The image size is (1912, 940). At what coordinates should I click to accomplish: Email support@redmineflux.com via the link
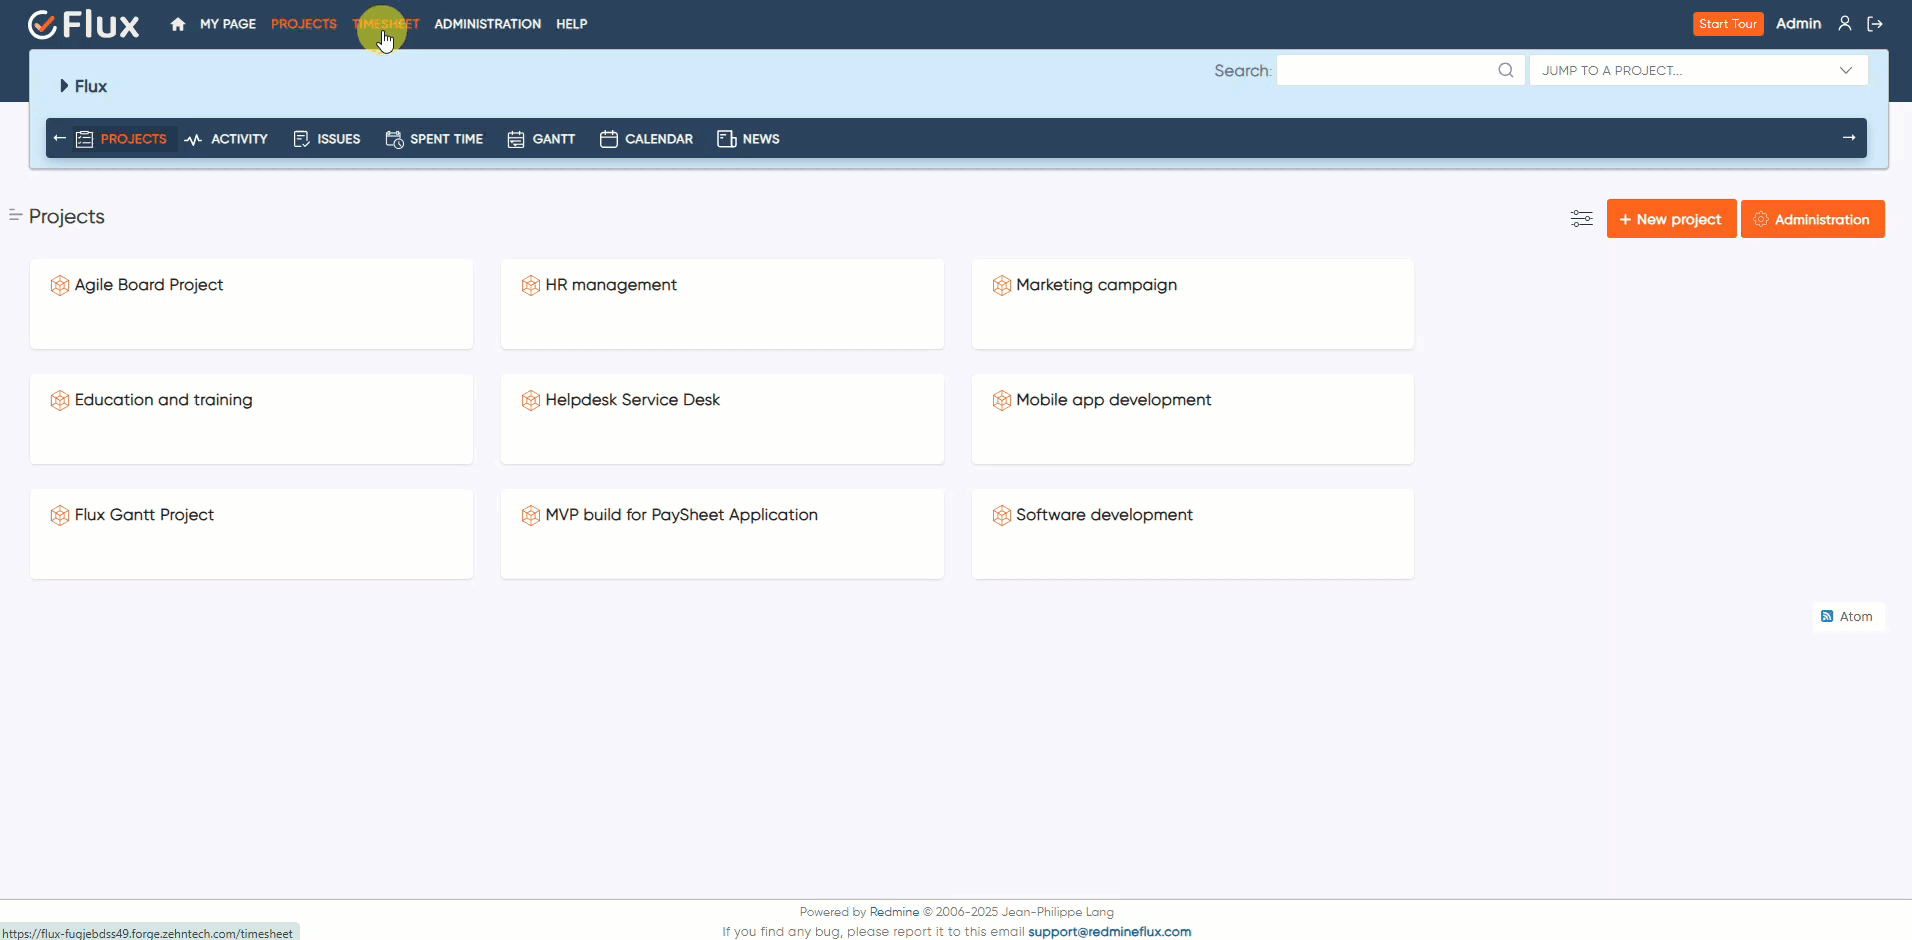point(1110,931)
